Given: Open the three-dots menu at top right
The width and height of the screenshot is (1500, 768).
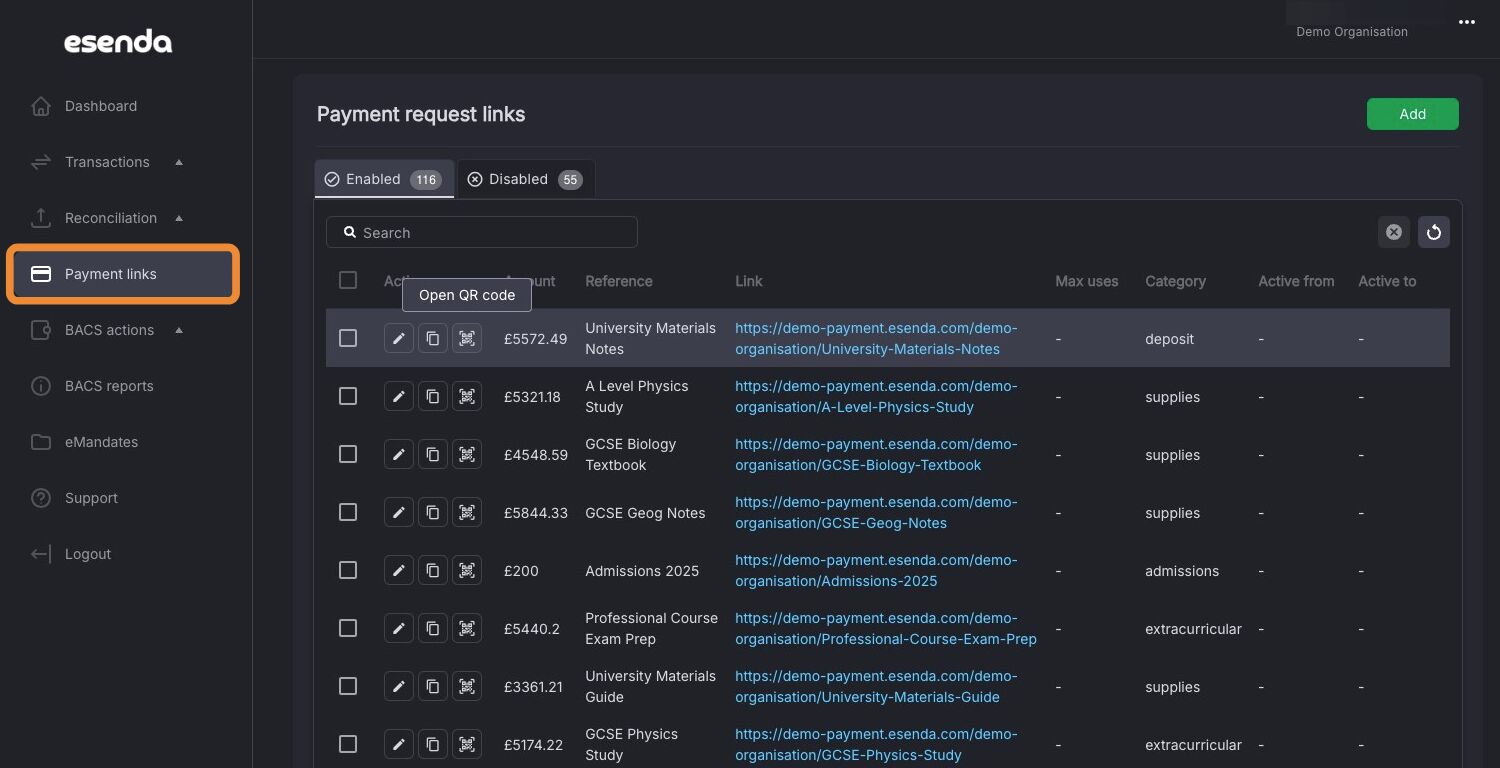Looking at the screenshot, I should pyautogui.click(x=1467, y=22).
